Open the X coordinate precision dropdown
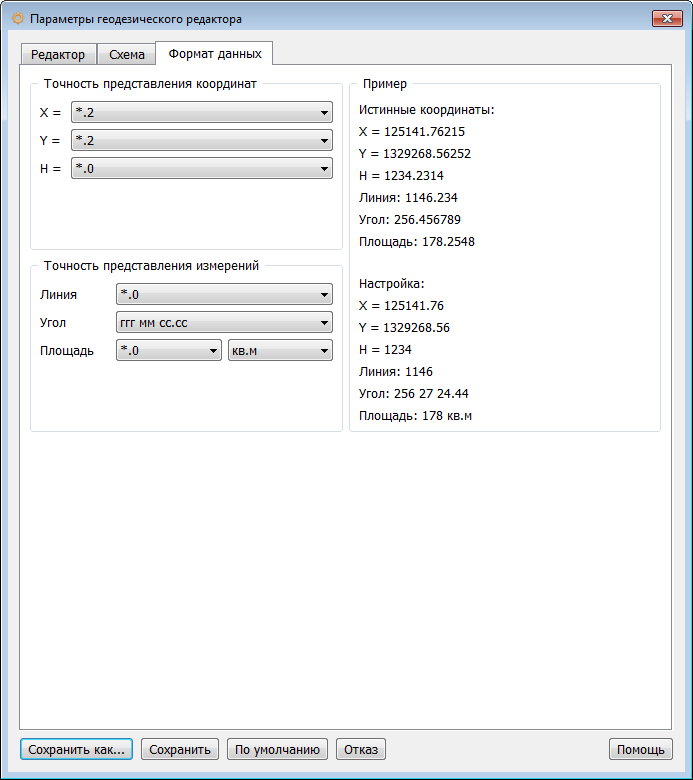Screen dimensions: 693x780 pos(202,112)
